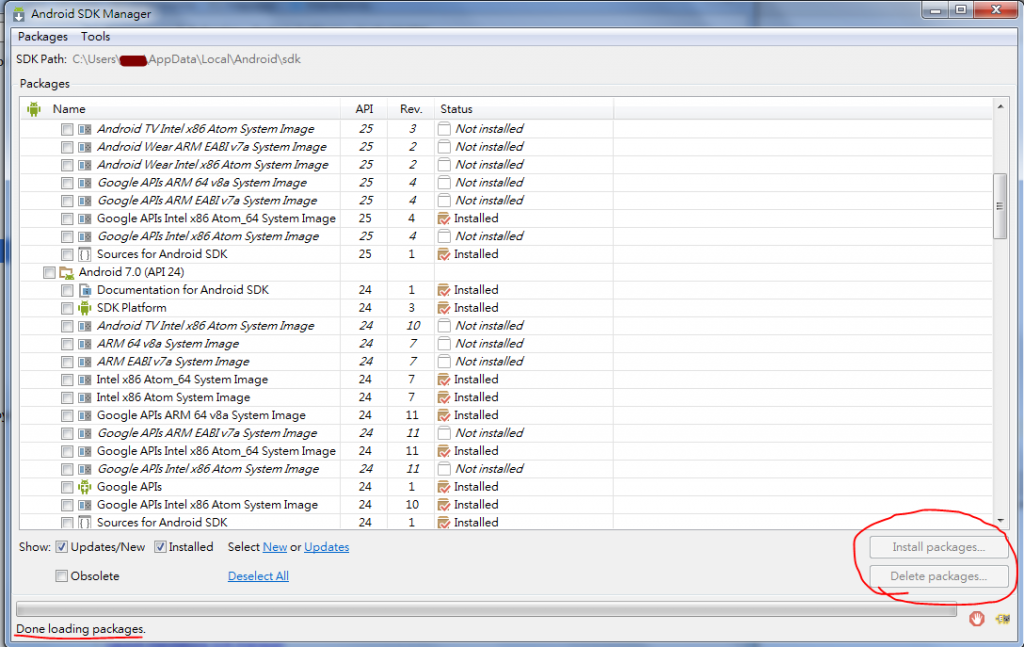Toggle the Updates/New show checkbox
Image resolution: width=1024 pixels, height=647 pixels.
[61, 546]
